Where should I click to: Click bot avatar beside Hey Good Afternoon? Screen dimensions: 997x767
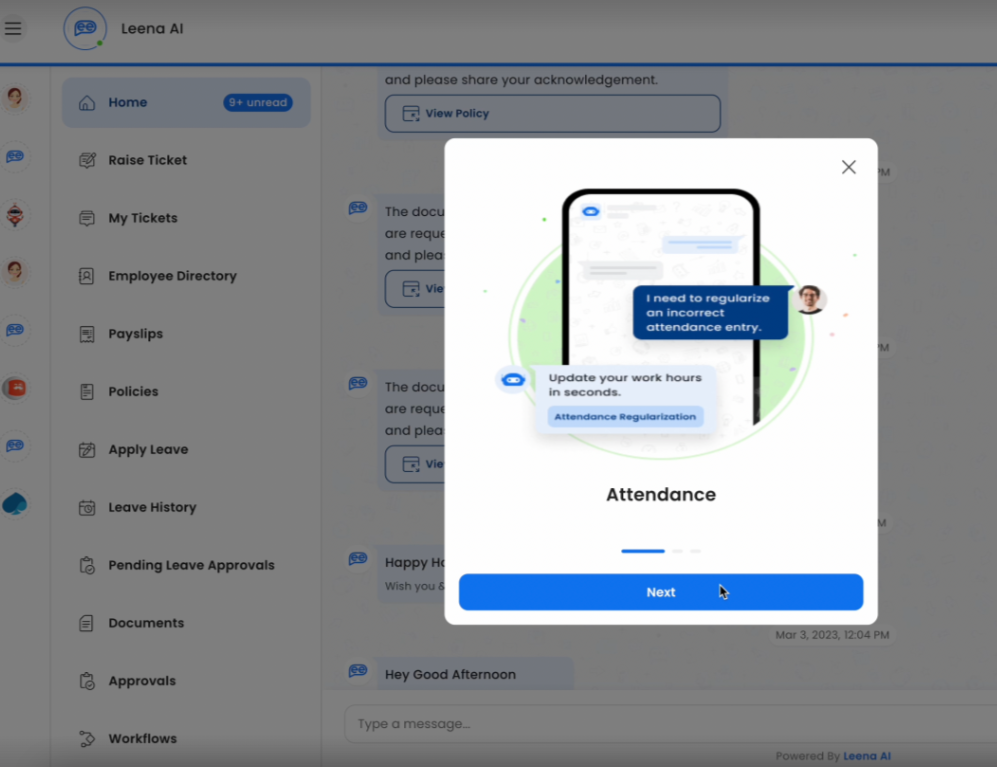click(x=358, y=670)
